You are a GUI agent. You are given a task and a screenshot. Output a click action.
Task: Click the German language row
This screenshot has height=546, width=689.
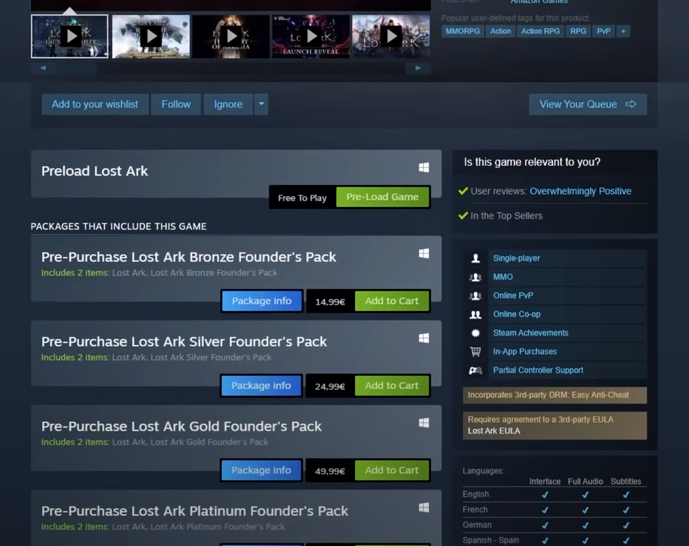(x=555, y=525)
